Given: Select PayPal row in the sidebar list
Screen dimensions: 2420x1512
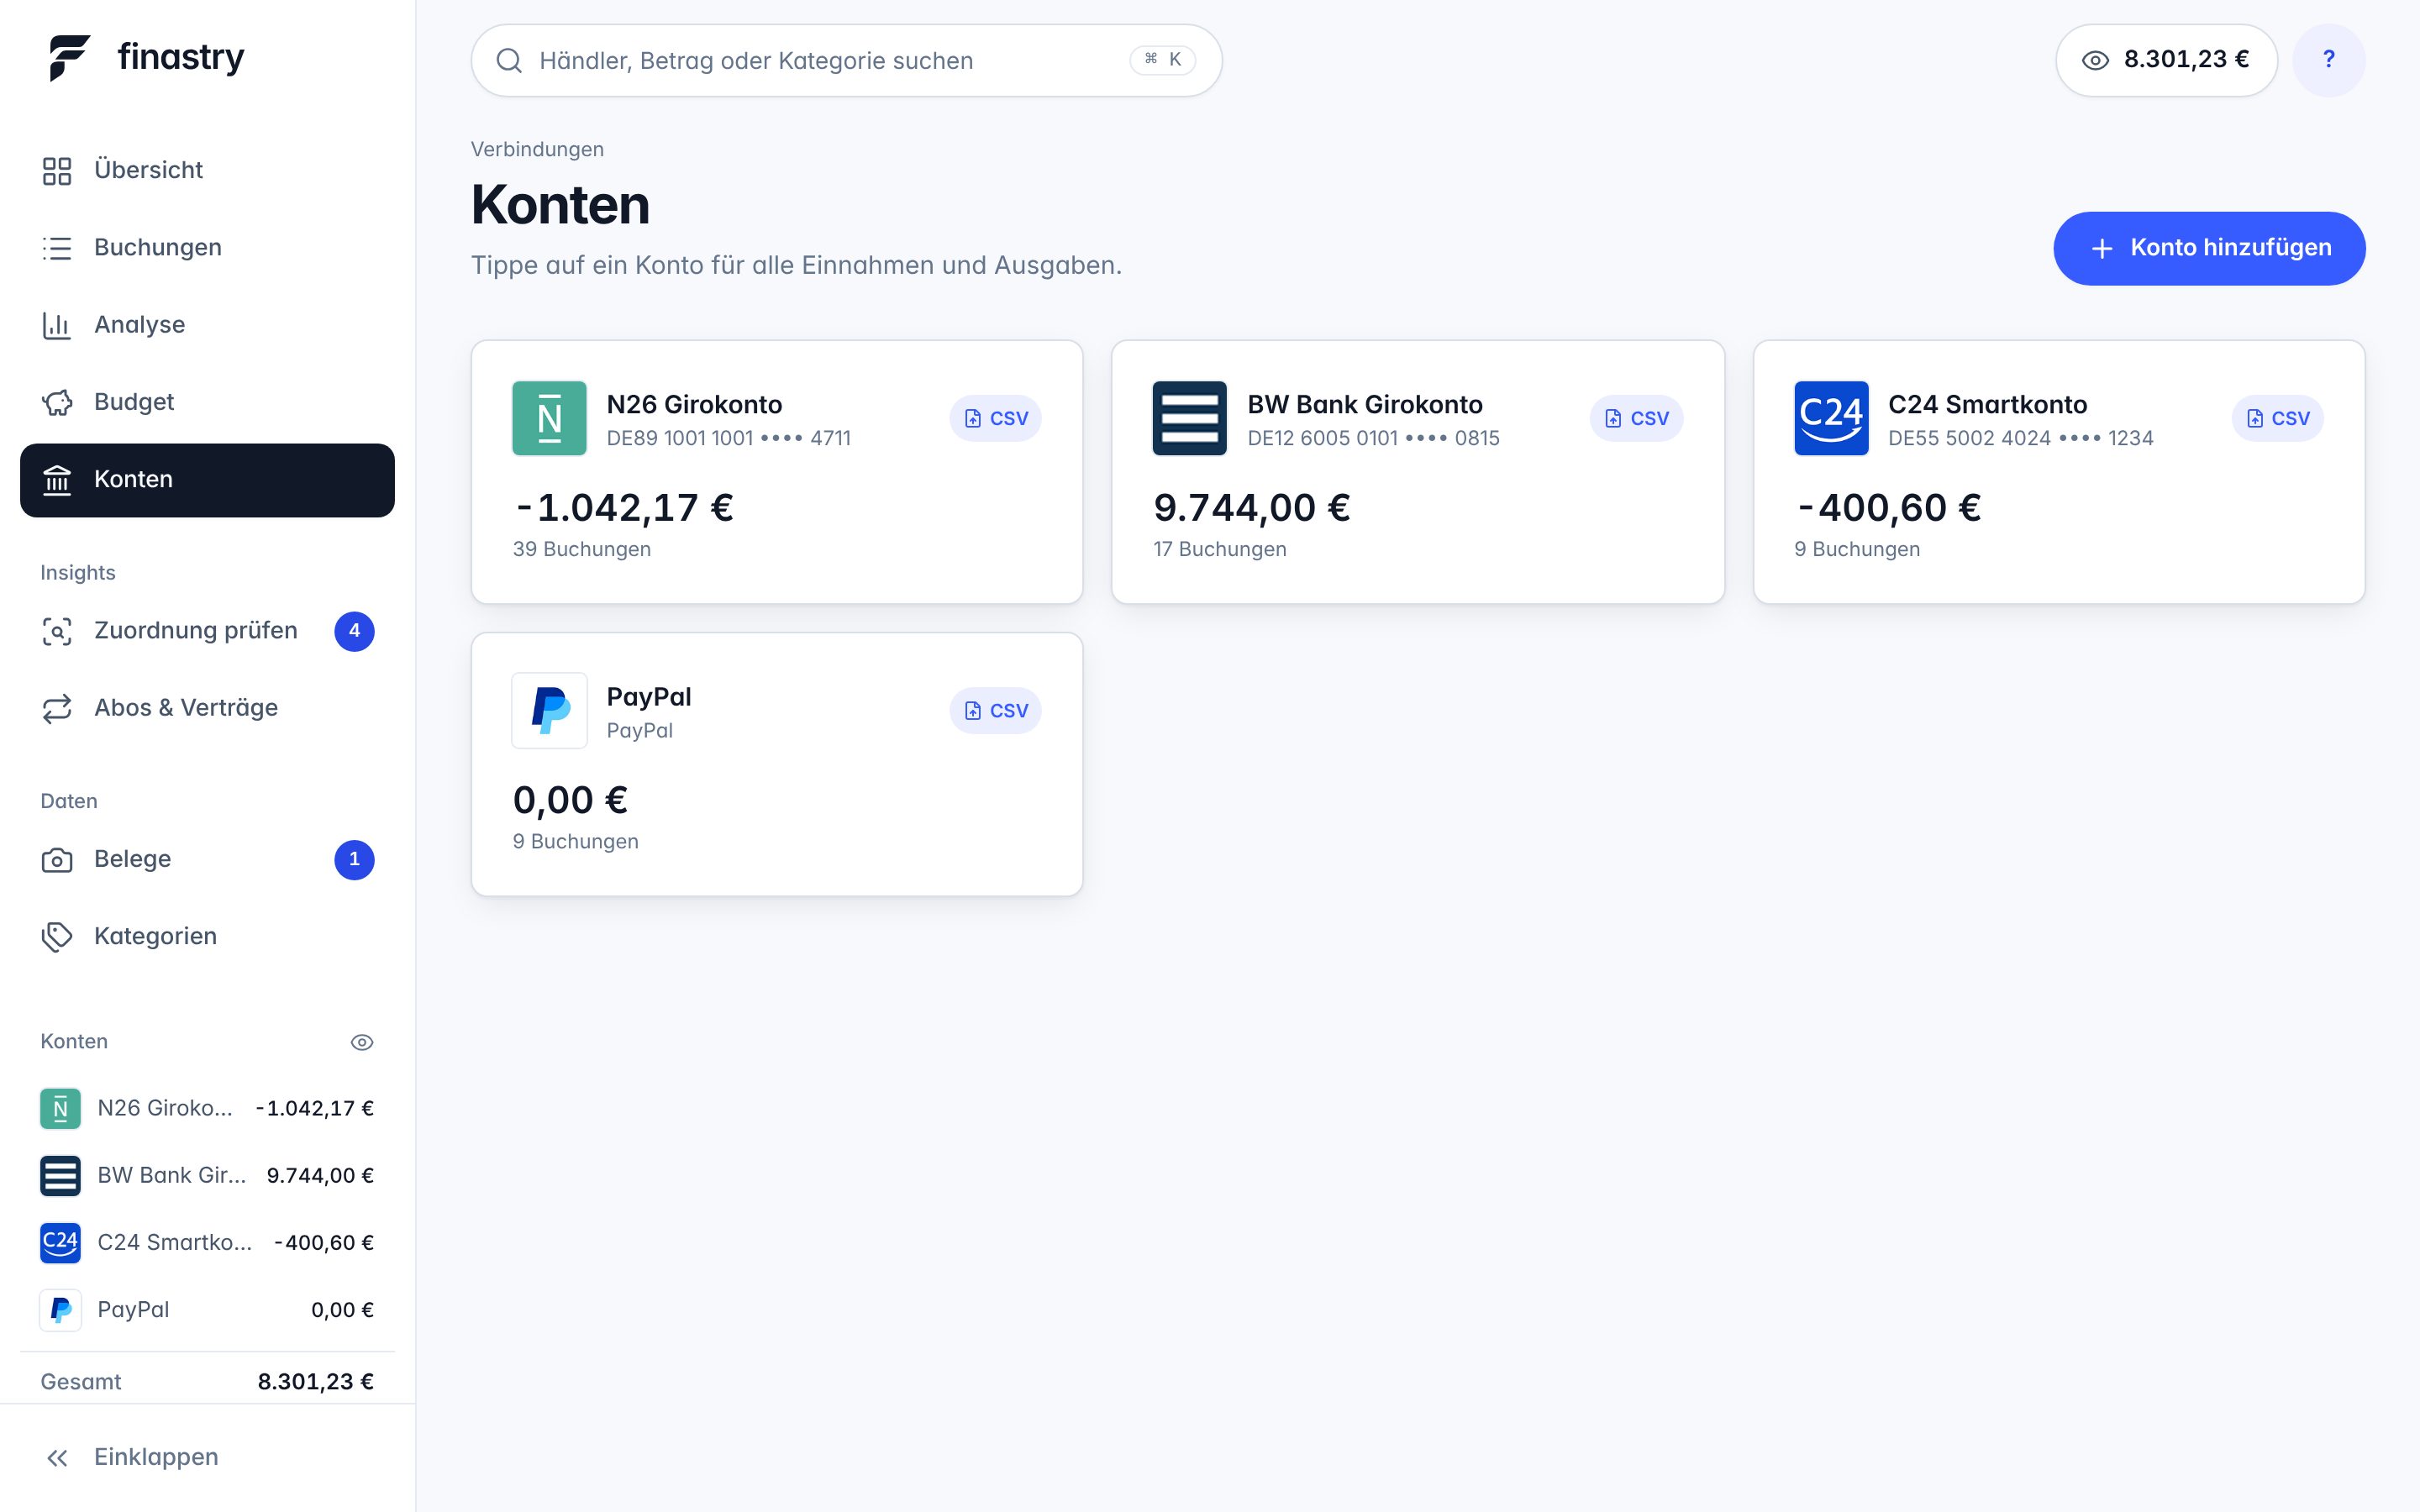Looking at the screenshot, I should click(x=207, y=1310).
